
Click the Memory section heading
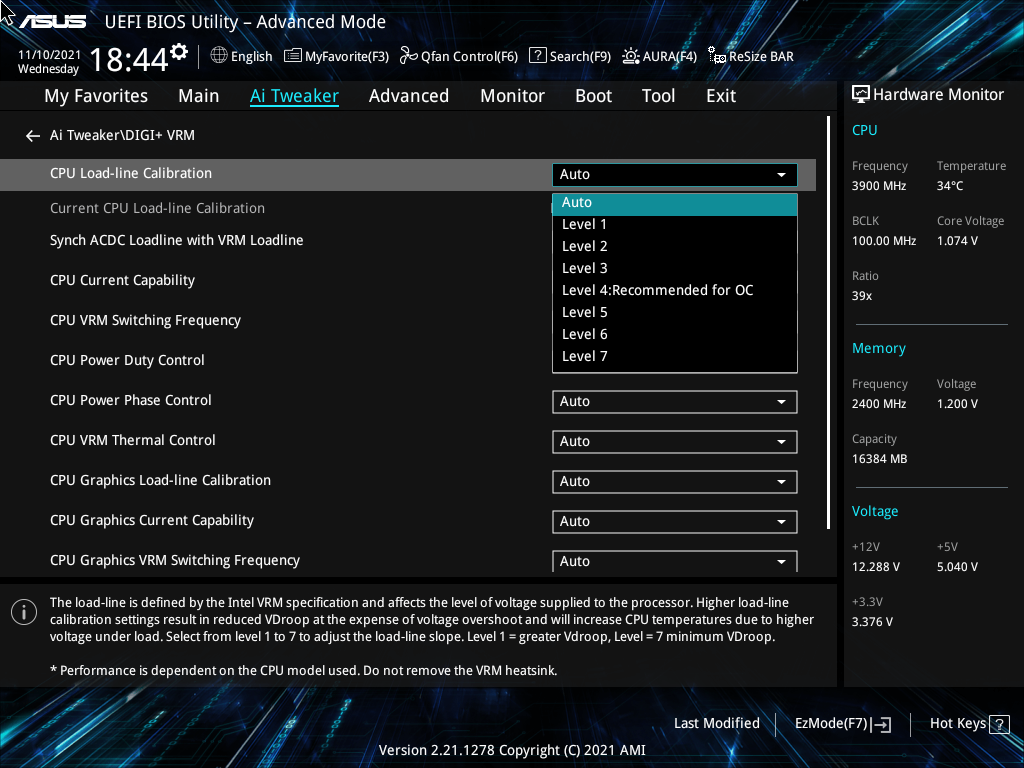878,349
